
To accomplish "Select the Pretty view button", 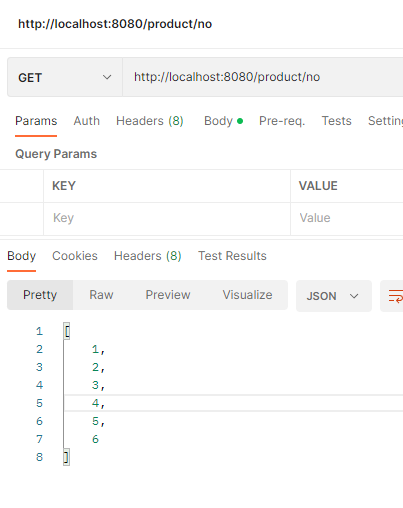I will 40,295.
